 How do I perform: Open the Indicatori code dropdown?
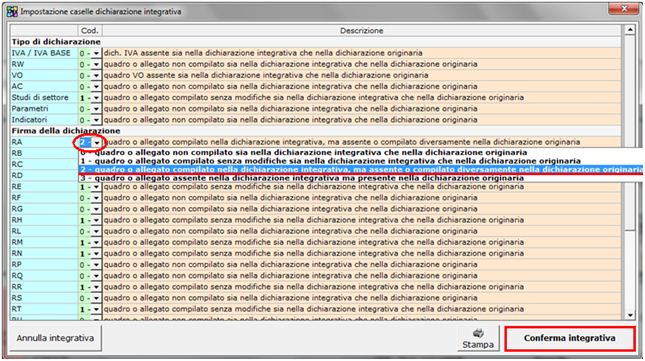point(96,120)
